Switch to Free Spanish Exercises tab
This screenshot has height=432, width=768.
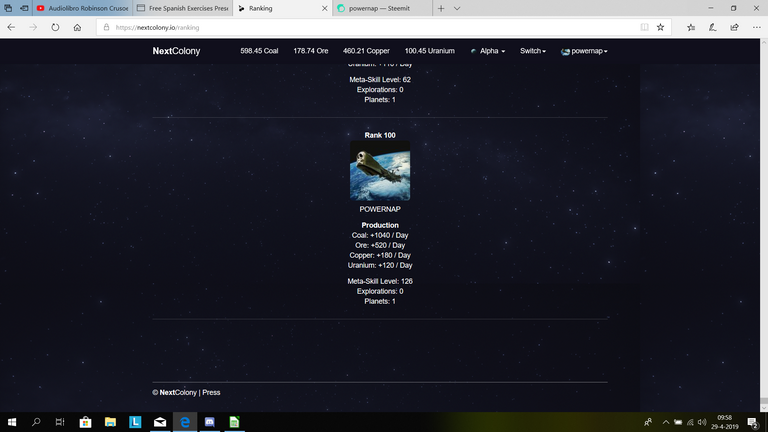[183, 8]
